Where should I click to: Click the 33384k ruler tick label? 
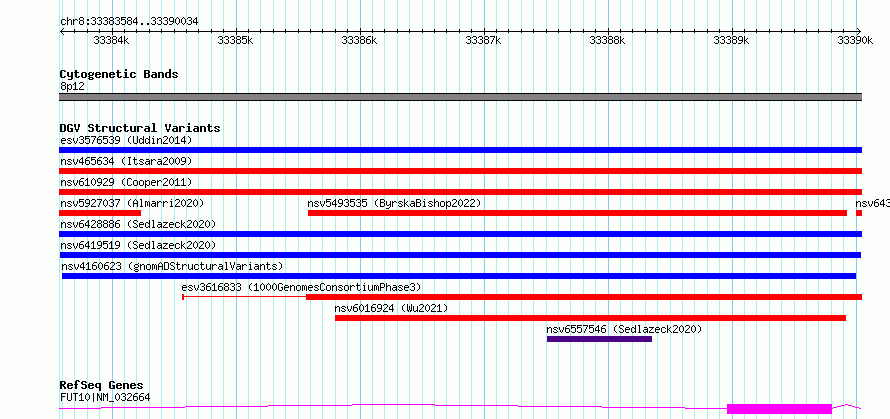pos(111,40)
